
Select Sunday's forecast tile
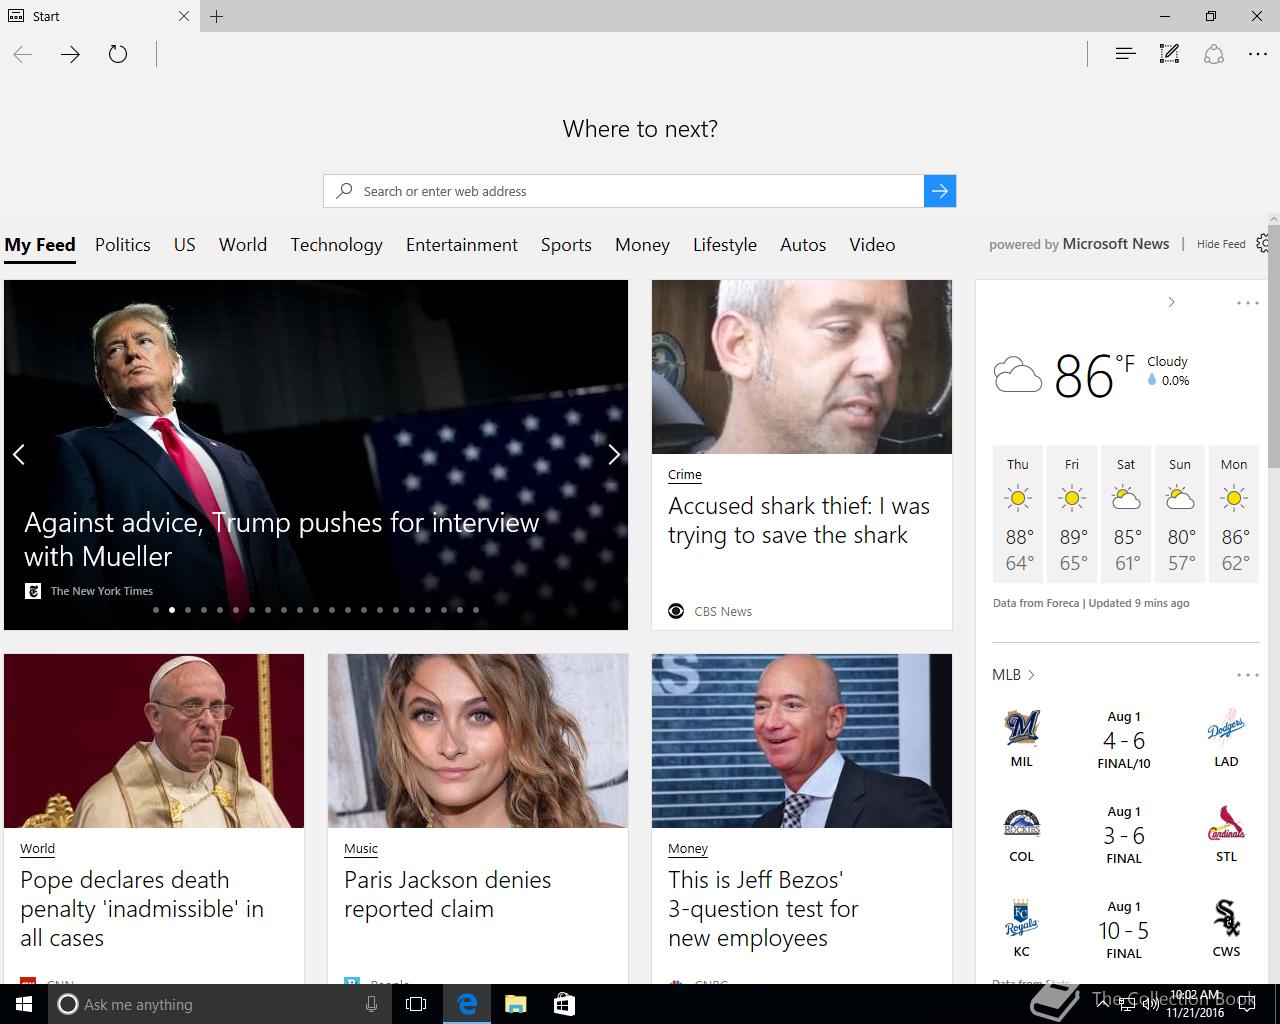1180,514
